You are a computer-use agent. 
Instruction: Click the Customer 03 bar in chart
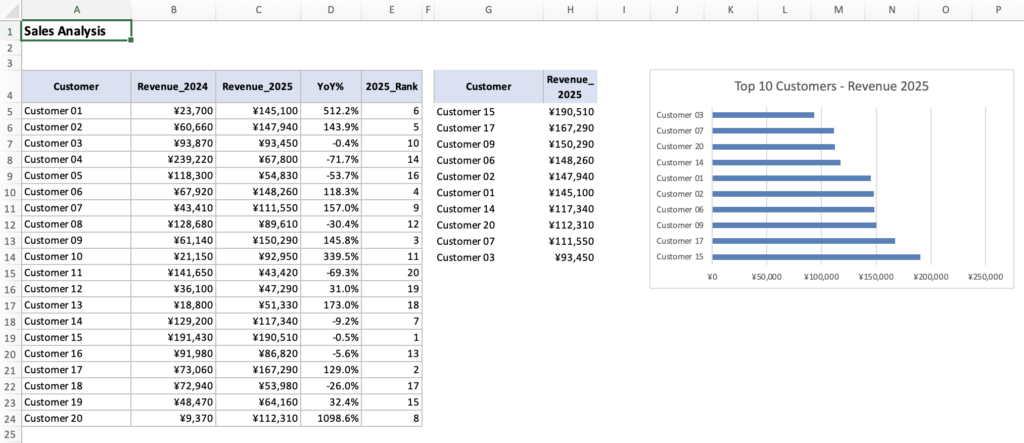[762, 115]
